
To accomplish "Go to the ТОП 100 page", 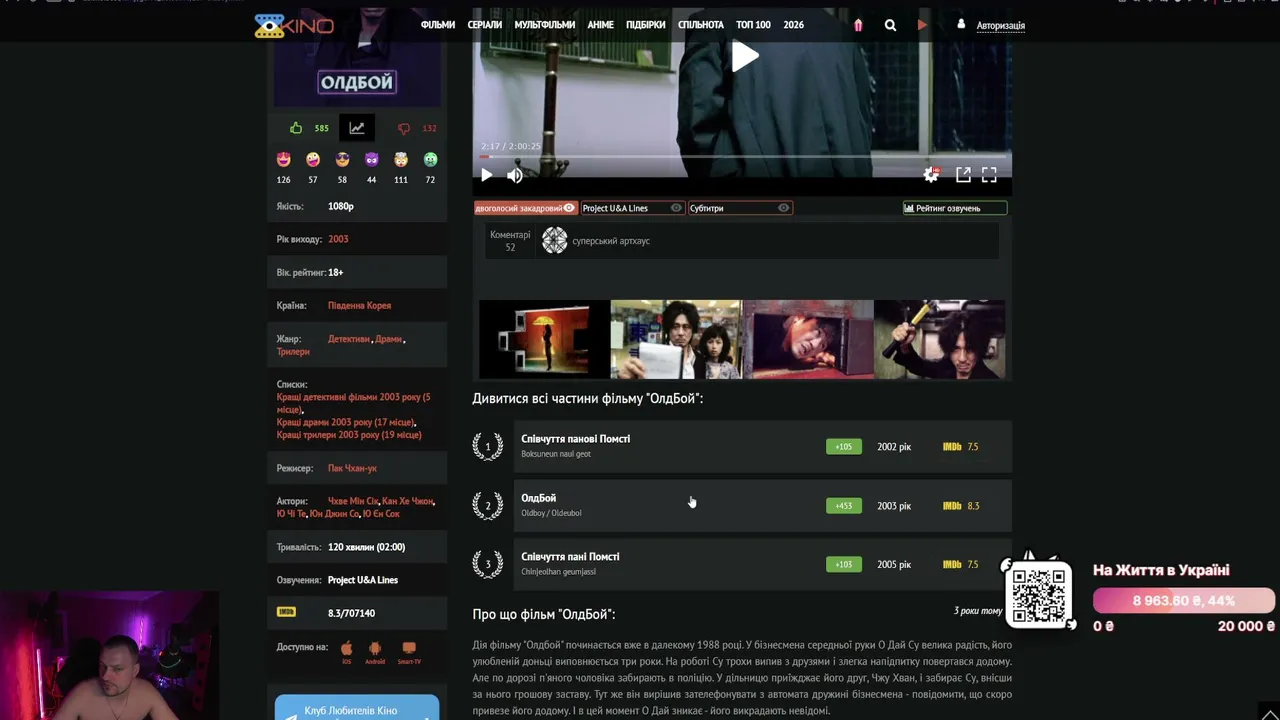I will click(753, 25).
